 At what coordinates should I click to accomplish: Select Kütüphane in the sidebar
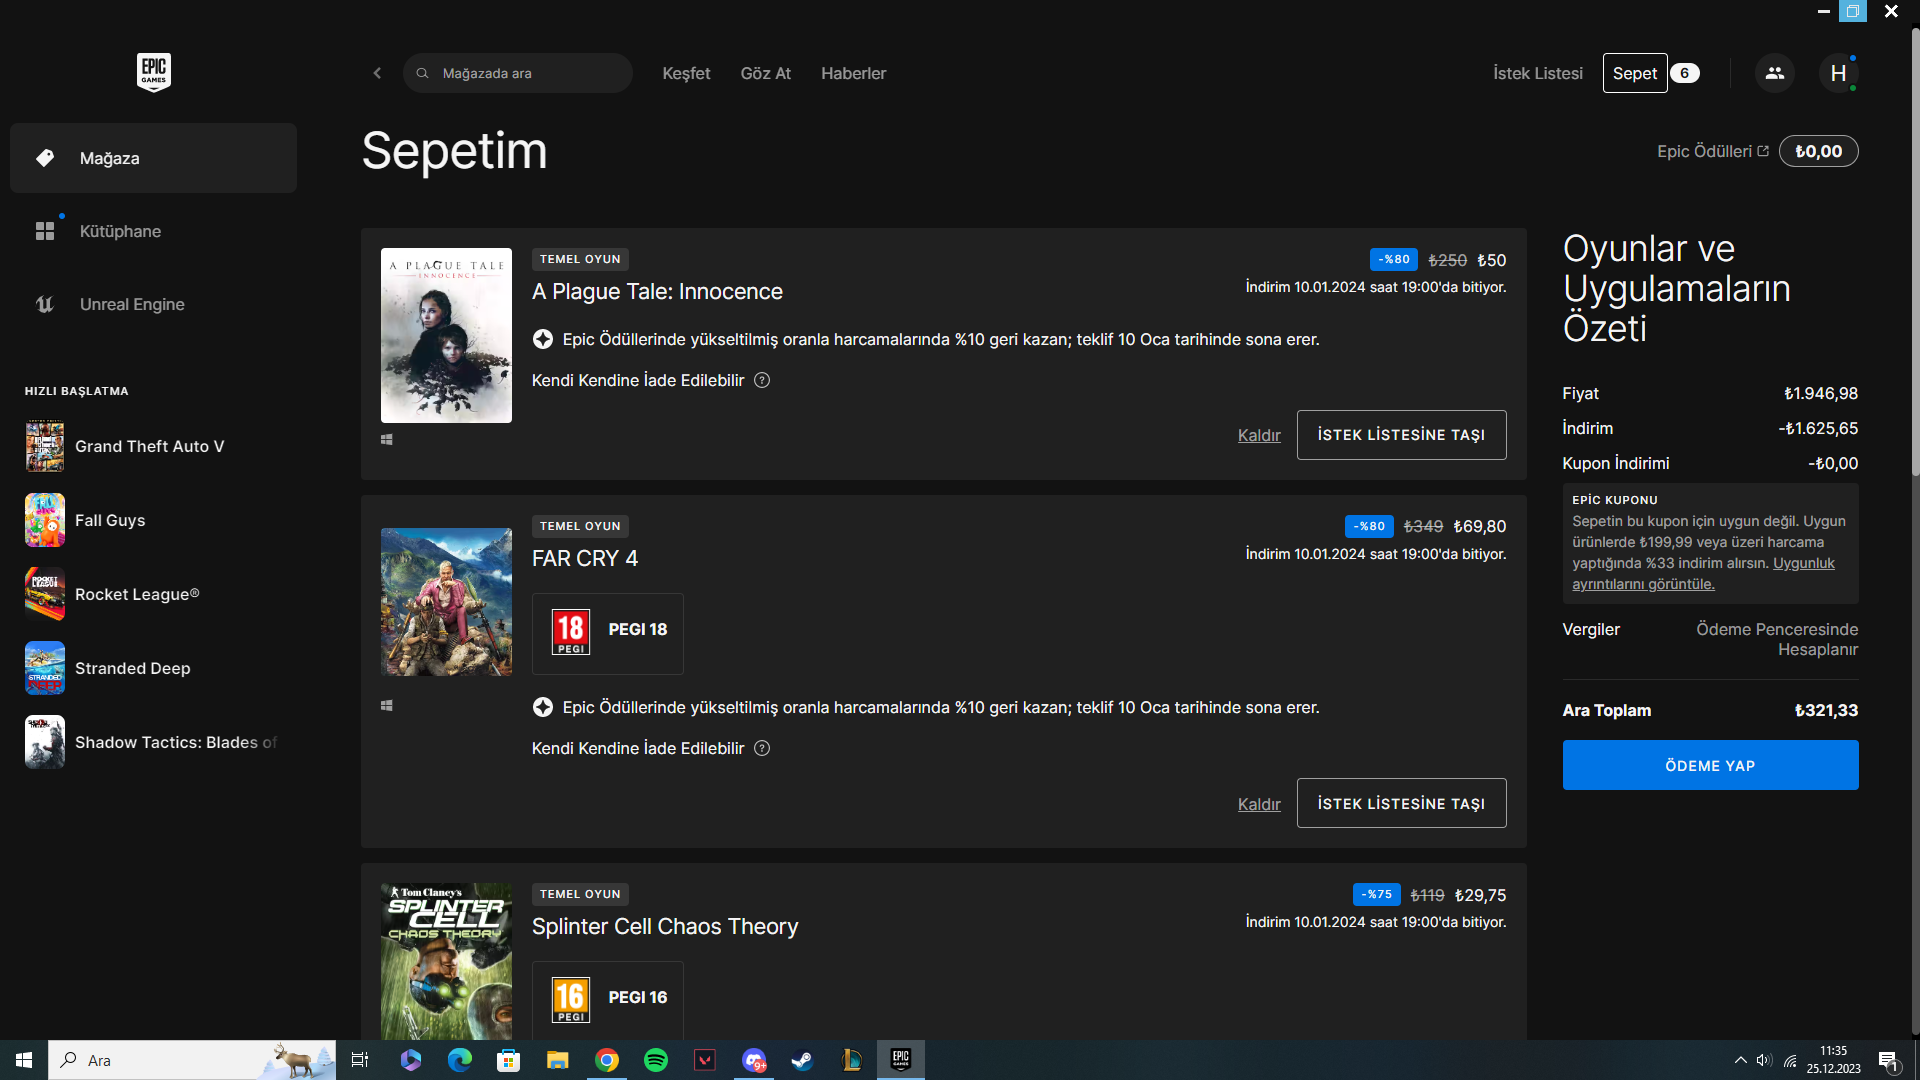(153, 231)
